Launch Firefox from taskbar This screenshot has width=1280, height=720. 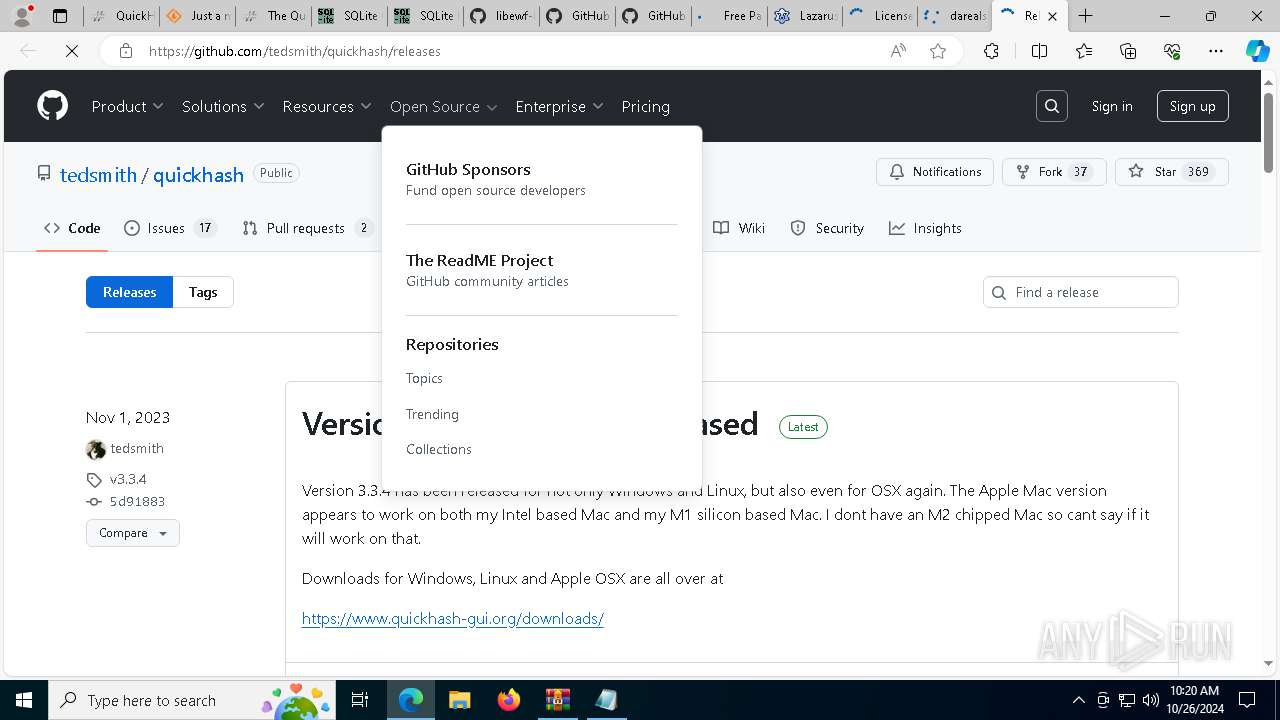point(509,700)
